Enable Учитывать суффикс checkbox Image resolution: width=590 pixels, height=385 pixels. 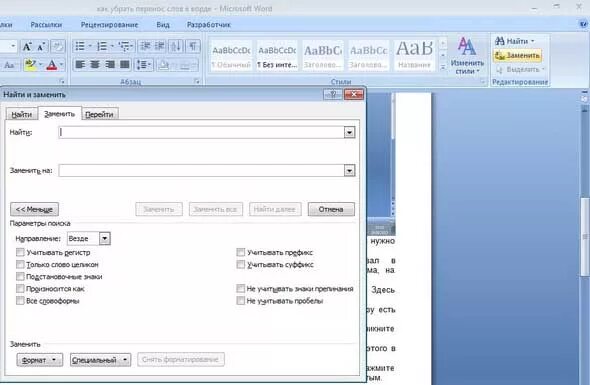coord(240,264)
